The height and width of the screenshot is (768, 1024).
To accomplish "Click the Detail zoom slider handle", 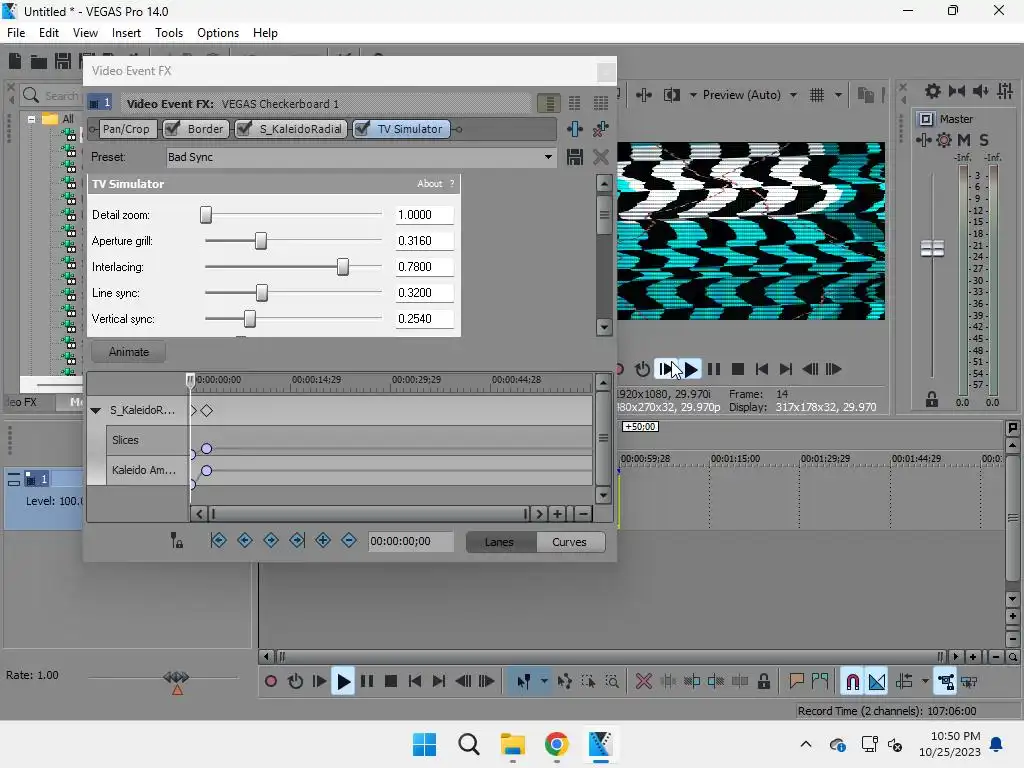I will click(206, 214).
